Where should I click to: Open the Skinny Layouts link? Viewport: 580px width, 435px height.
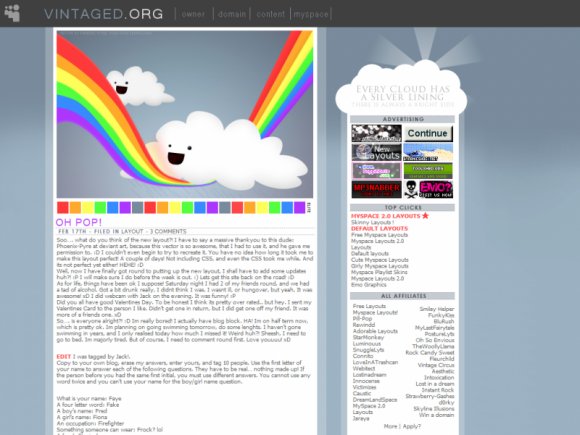[372, 222]
